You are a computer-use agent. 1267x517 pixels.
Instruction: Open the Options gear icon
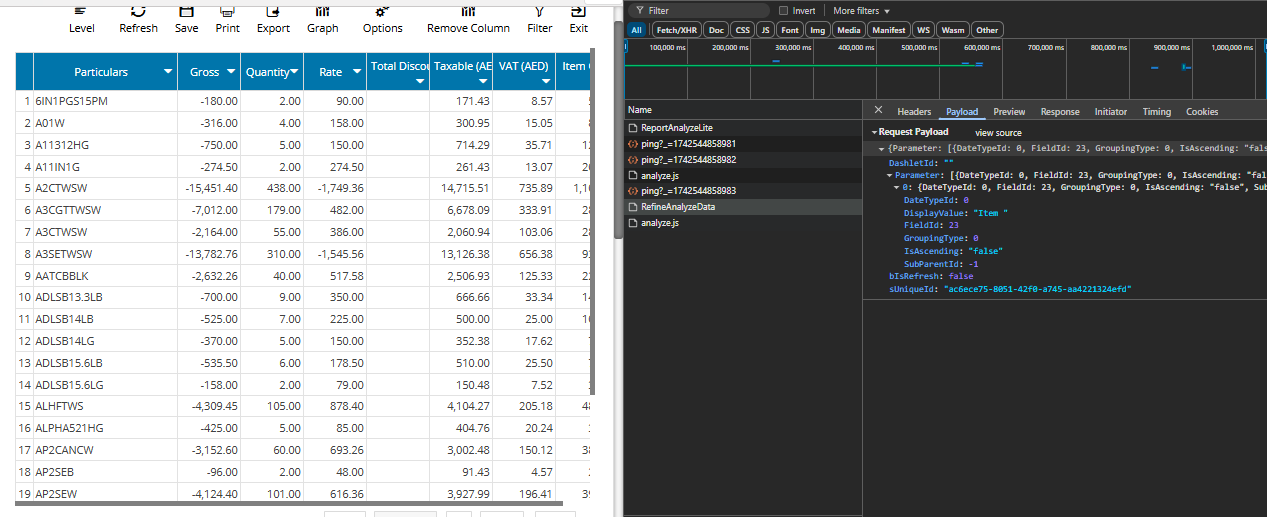click(x=382, y=11)
